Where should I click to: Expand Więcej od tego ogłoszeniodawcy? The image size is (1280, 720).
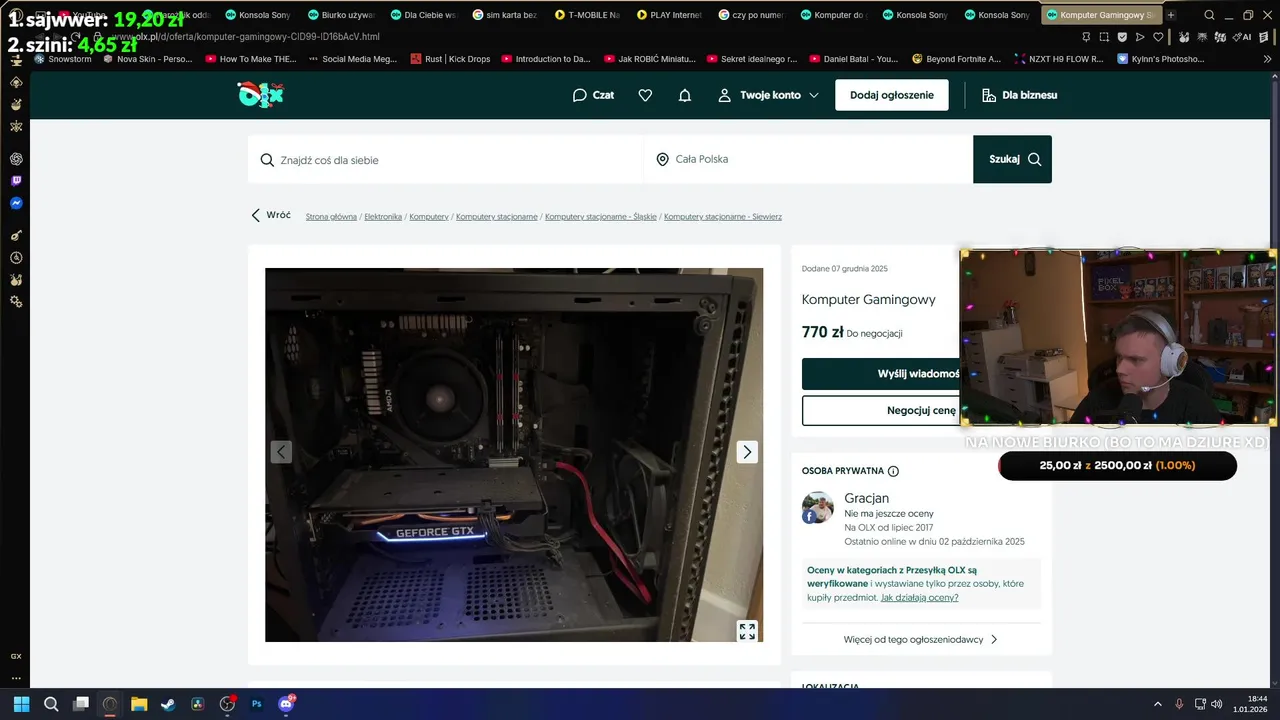click(921, 639)
